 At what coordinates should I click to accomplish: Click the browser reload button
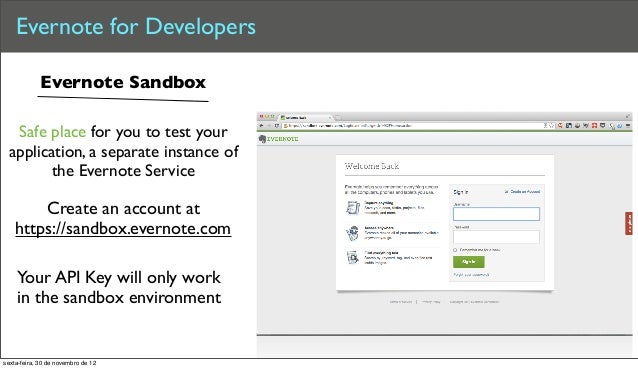click(277, 126)
